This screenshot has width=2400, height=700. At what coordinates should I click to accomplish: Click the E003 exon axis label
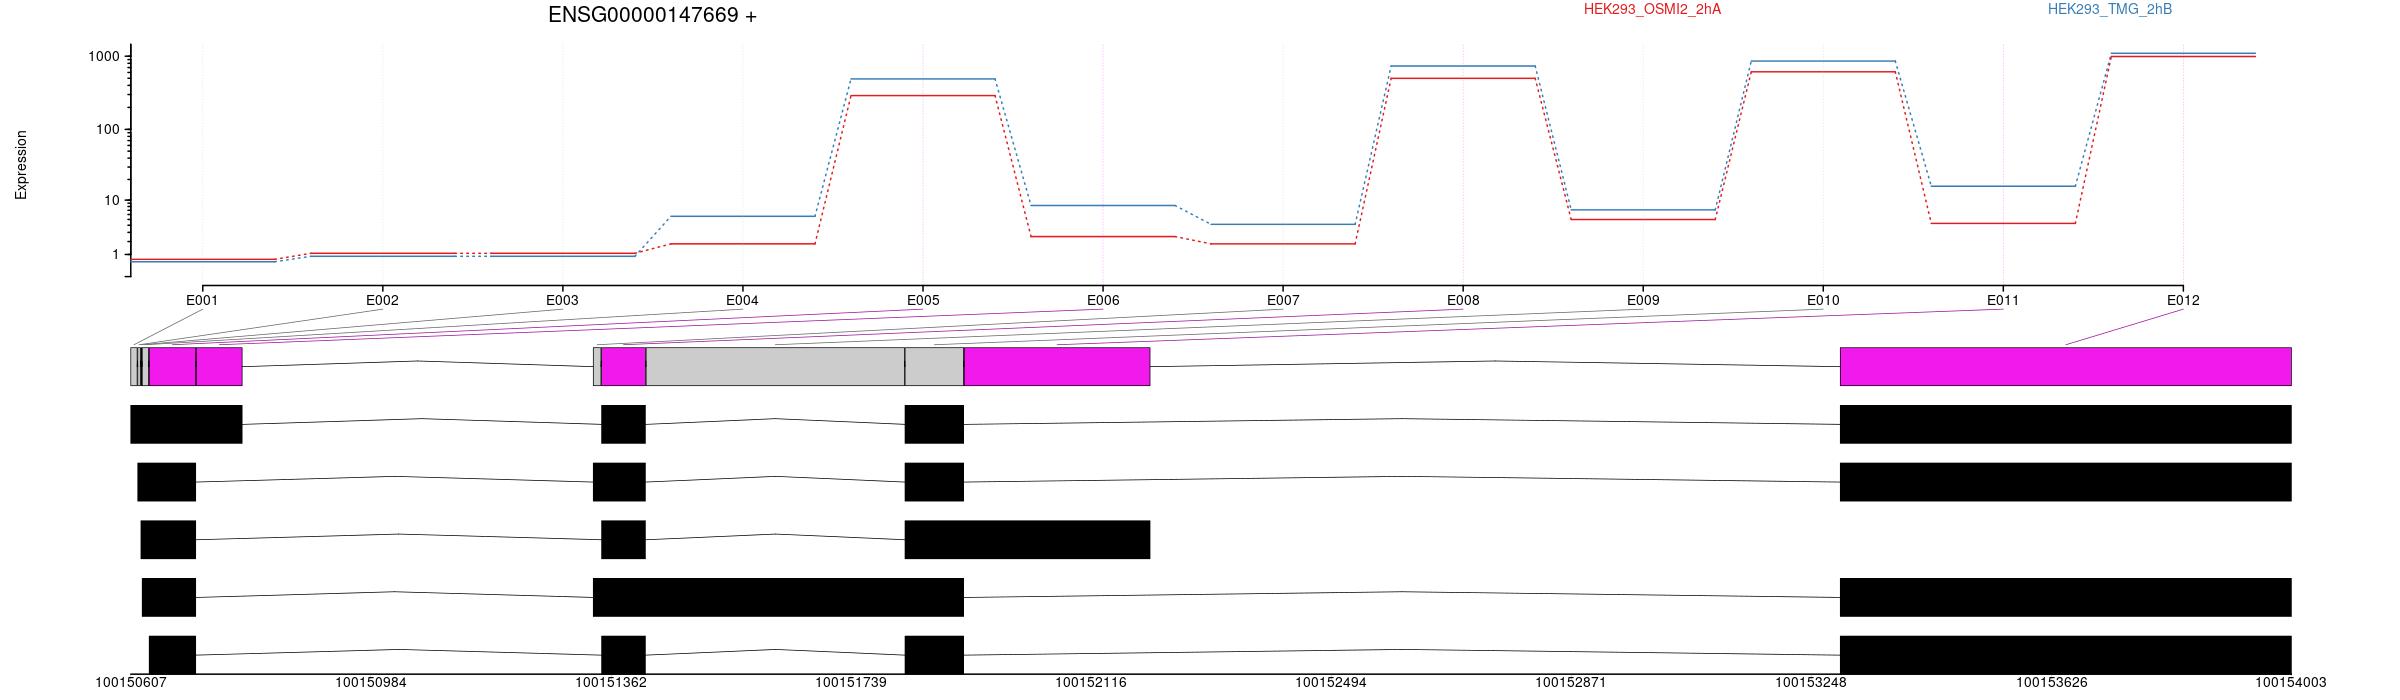[x=562, y=300]
